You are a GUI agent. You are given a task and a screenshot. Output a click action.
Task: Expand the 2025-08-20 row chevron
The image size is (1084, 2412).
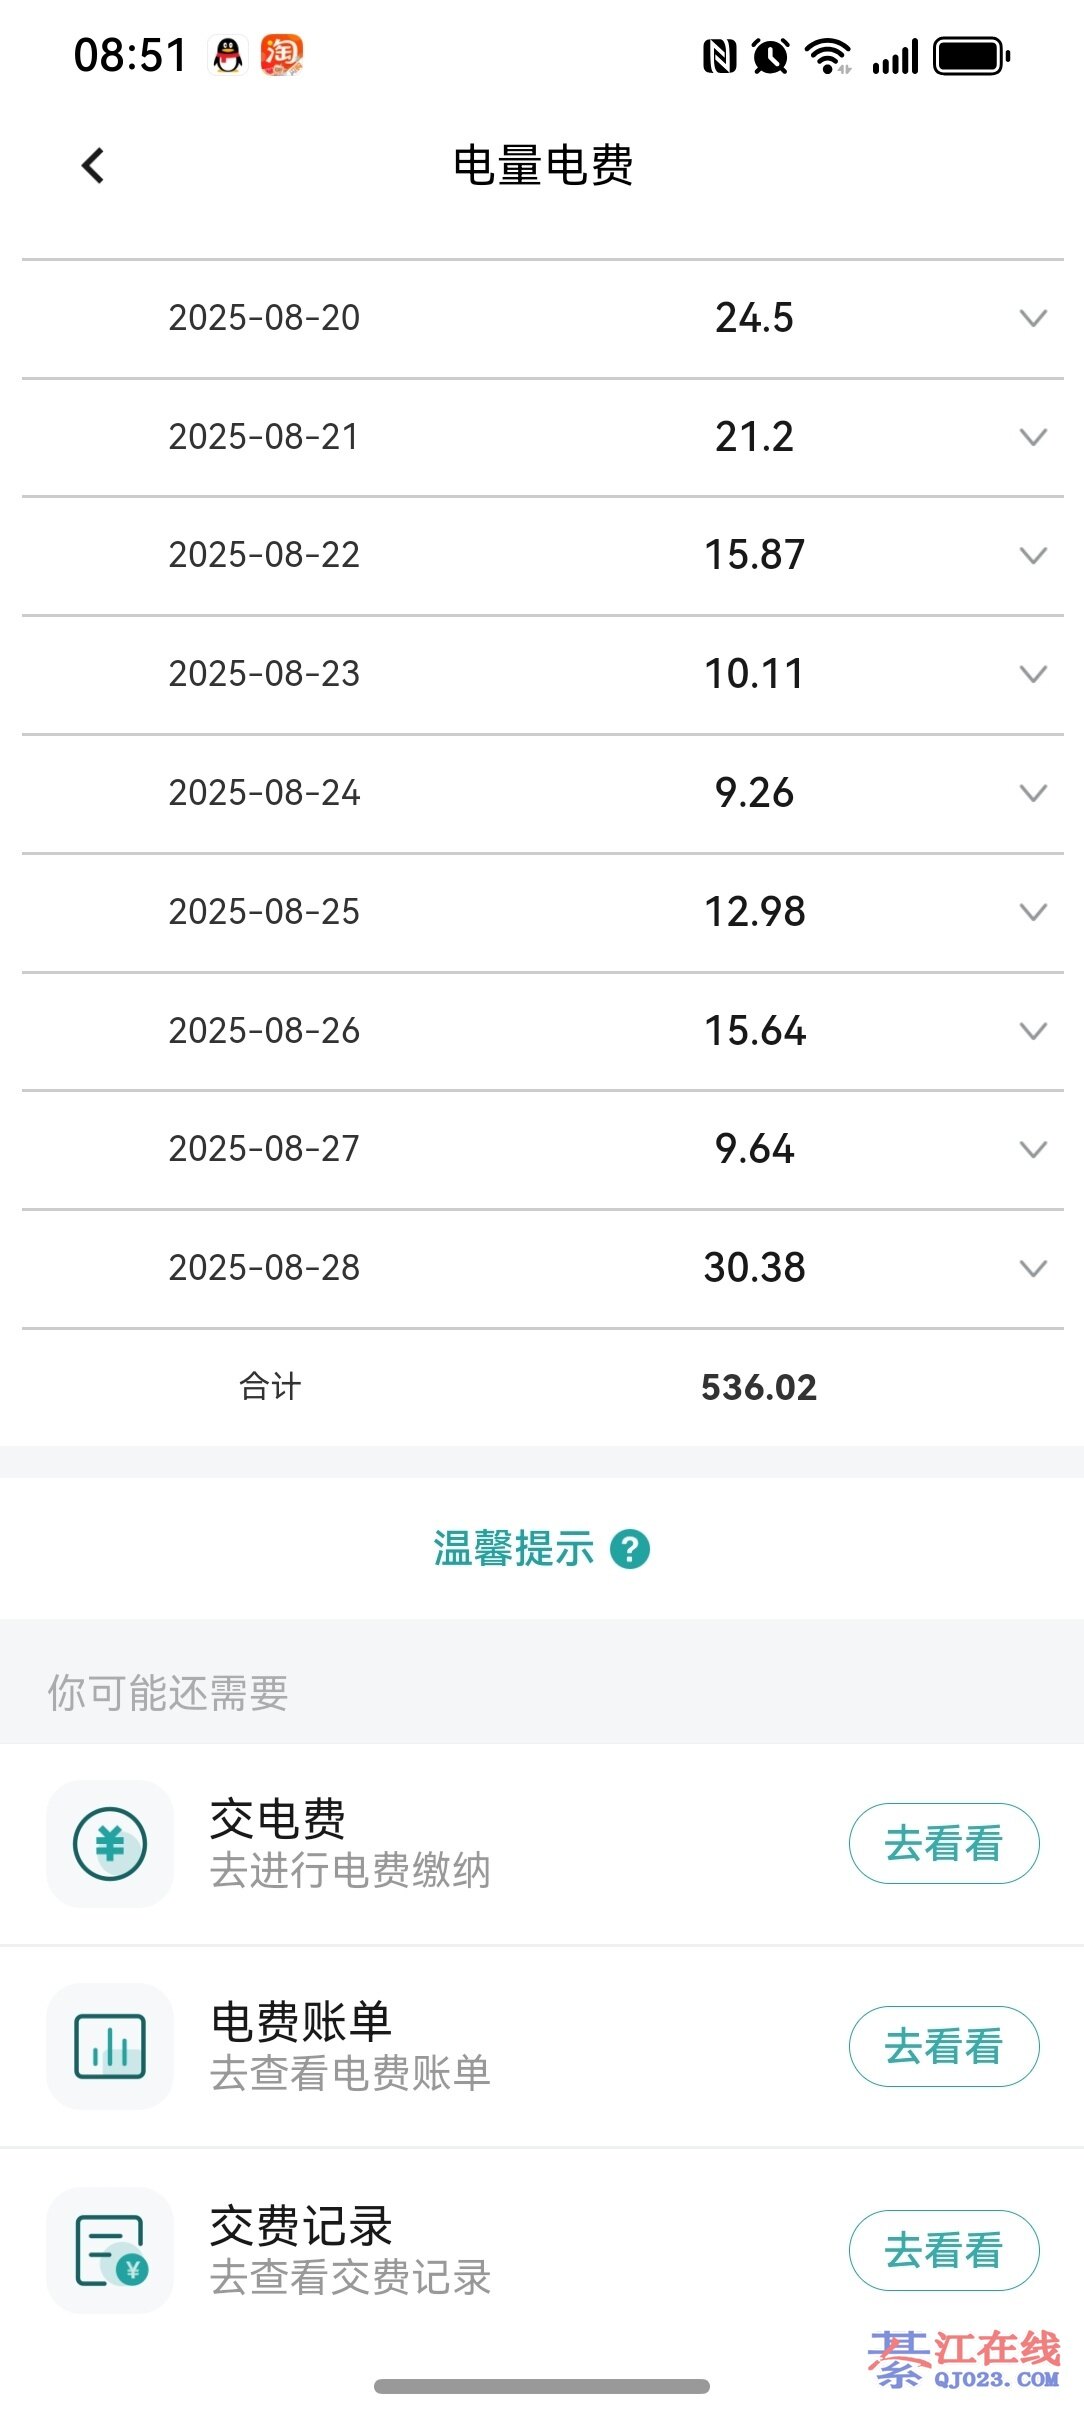1033,318
